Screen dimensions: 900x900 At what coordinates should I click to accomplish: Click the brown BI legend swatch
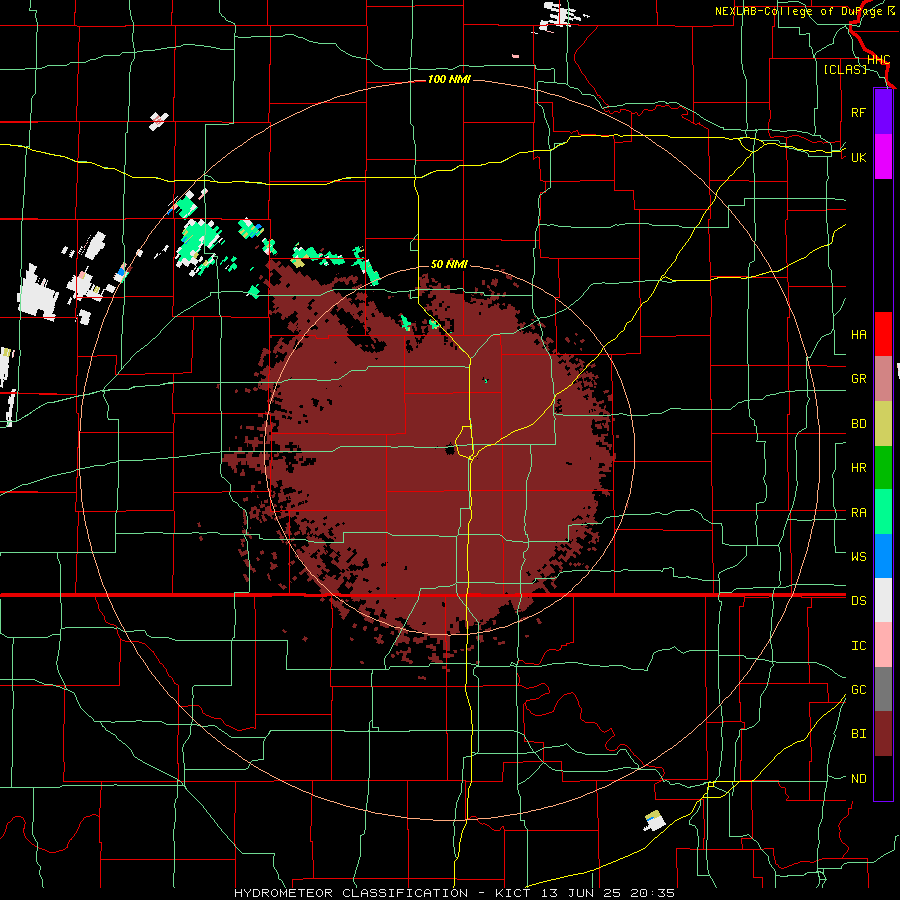coord(883,734)
